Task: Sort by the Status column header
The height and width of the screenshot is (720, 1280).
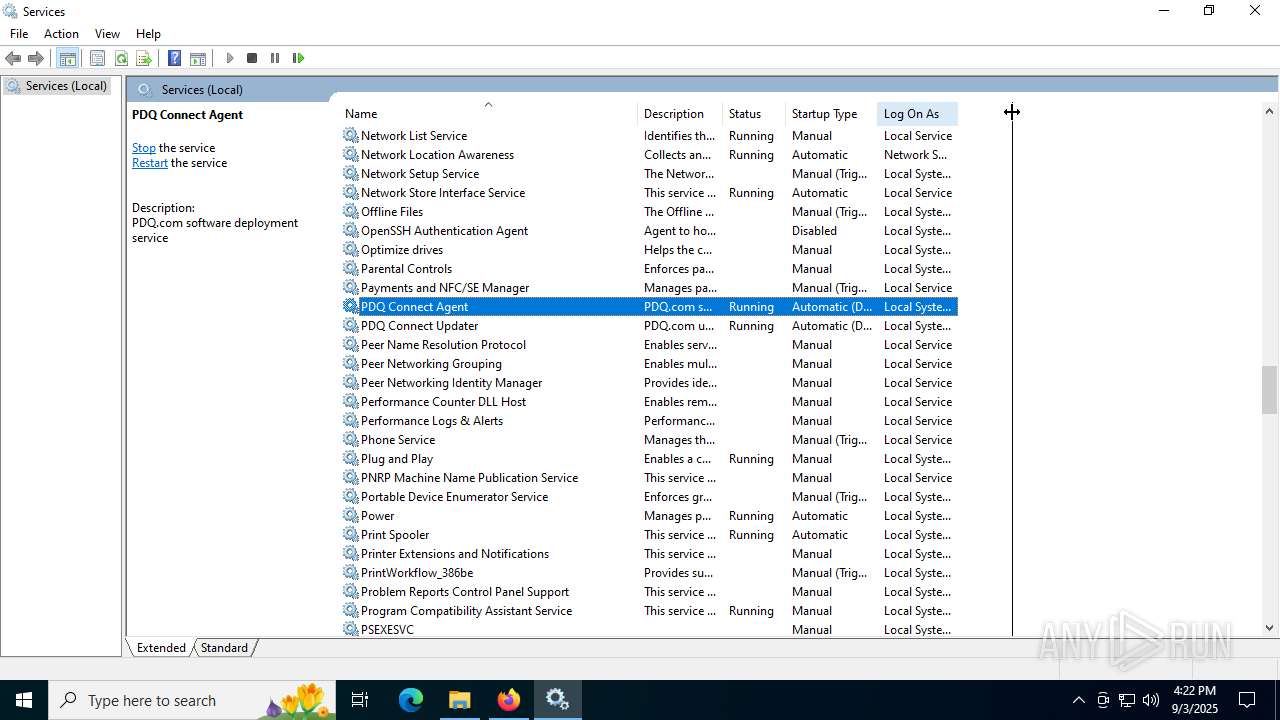Action: [x=753, y=113]
